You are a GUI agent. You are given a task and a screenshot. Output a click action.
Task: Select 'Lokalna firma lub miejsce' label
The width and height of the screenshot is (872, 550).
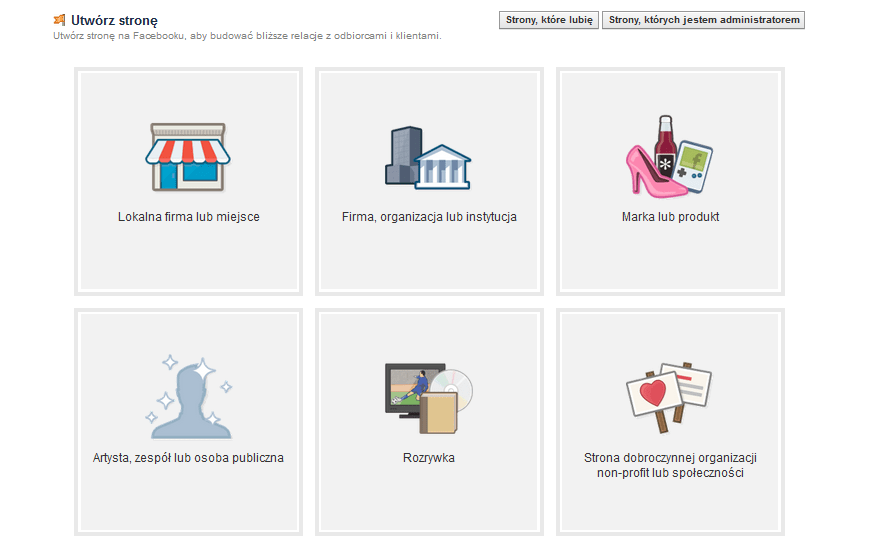[x=189, y=217]
